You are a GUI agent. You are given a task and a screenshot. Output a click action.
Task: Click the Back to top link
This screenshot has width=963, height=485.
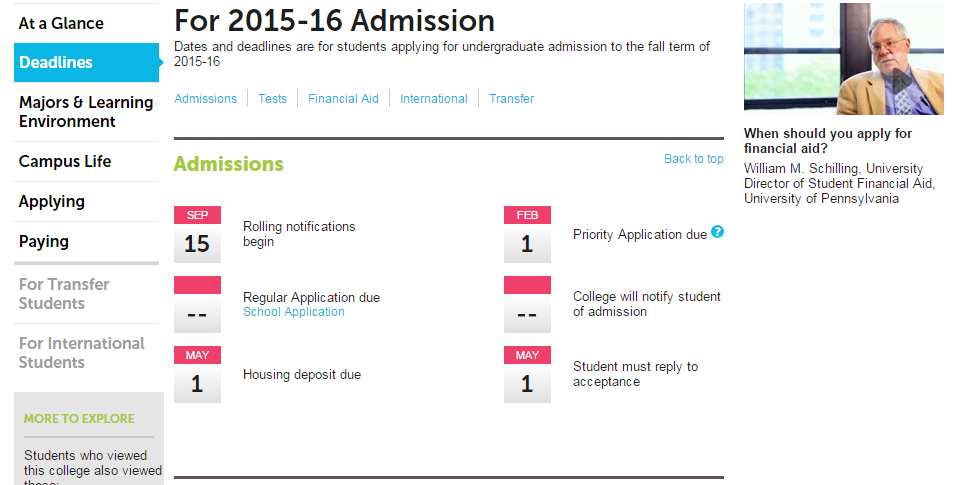click(693, 159)
